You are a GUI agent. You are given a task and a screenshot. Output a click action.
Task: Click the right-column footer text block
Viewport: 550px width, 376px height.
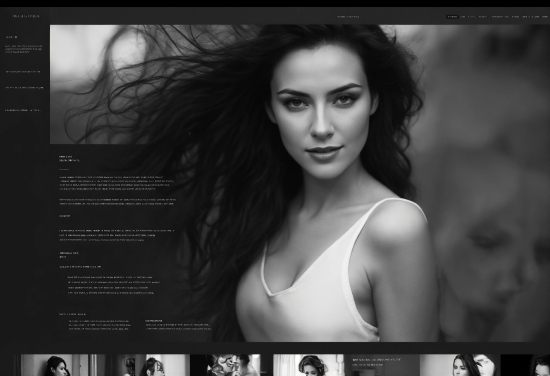click(178, 325)
